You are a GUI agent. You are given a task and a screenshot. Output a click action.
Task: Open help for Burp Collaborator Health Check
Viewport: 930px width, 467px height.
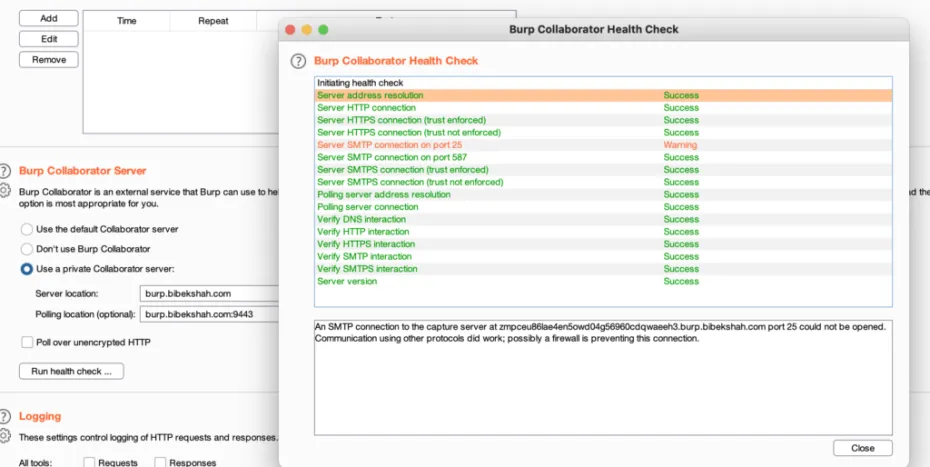298,61
